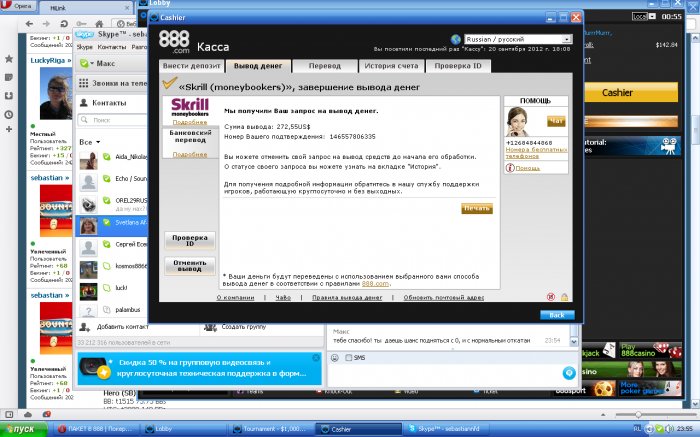This screenshot has height=437, width=700.
Task: Select the Вывод денег tab
Action: pos(258,66)
